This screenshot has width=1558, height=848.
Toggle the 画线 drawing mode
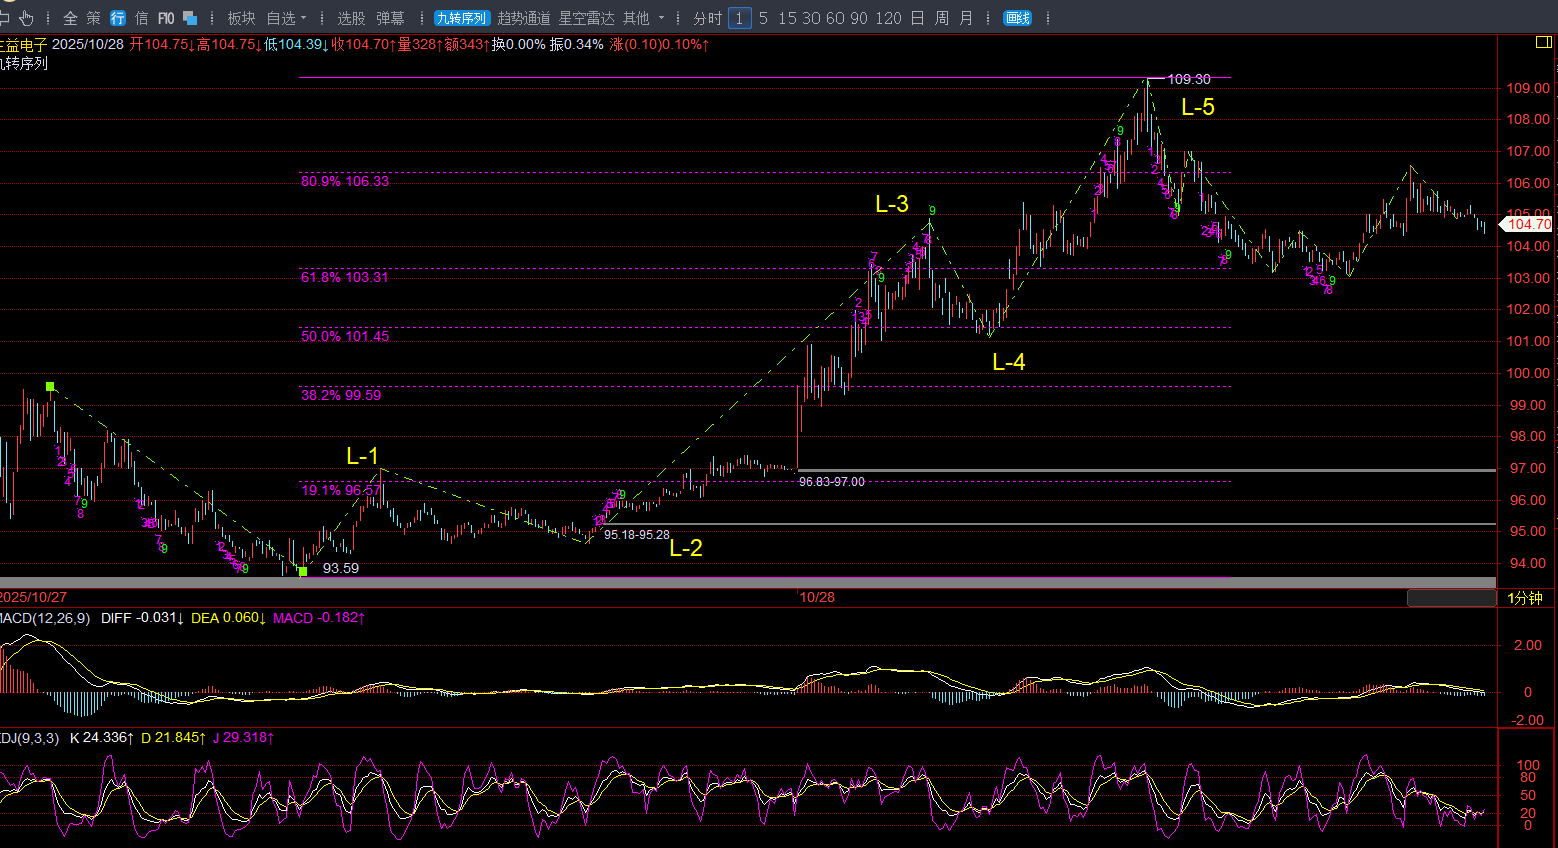(x=1017, y=18)
